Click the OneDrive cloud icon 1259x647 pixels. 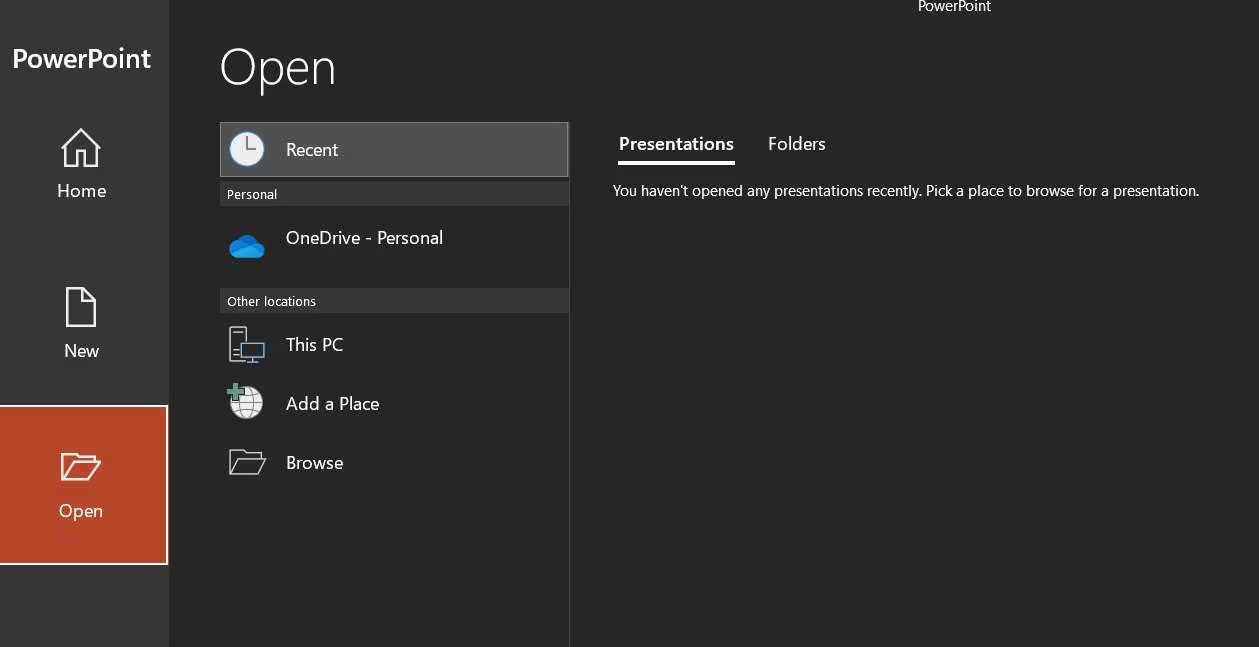(247, 246)
